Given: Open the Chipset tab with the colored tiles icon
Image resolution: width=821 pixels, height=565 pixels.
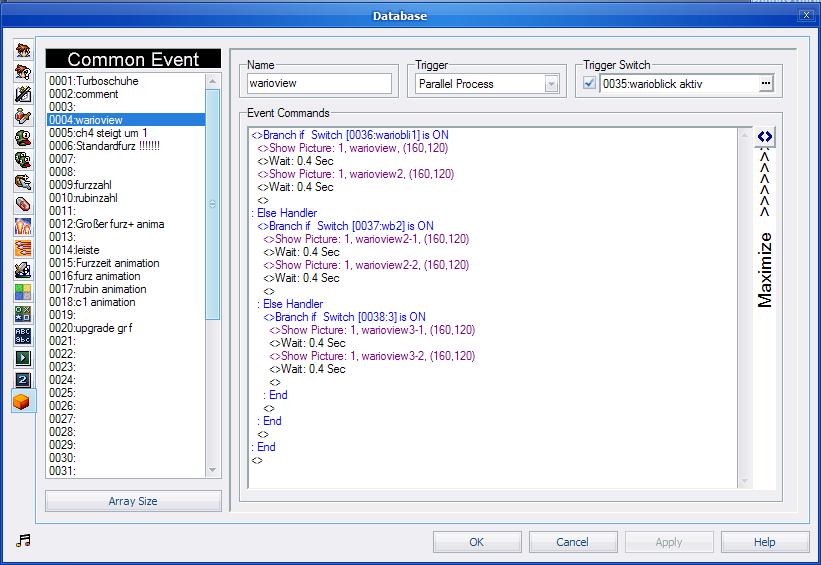Looking at the screenshot, I should [22, 292].
